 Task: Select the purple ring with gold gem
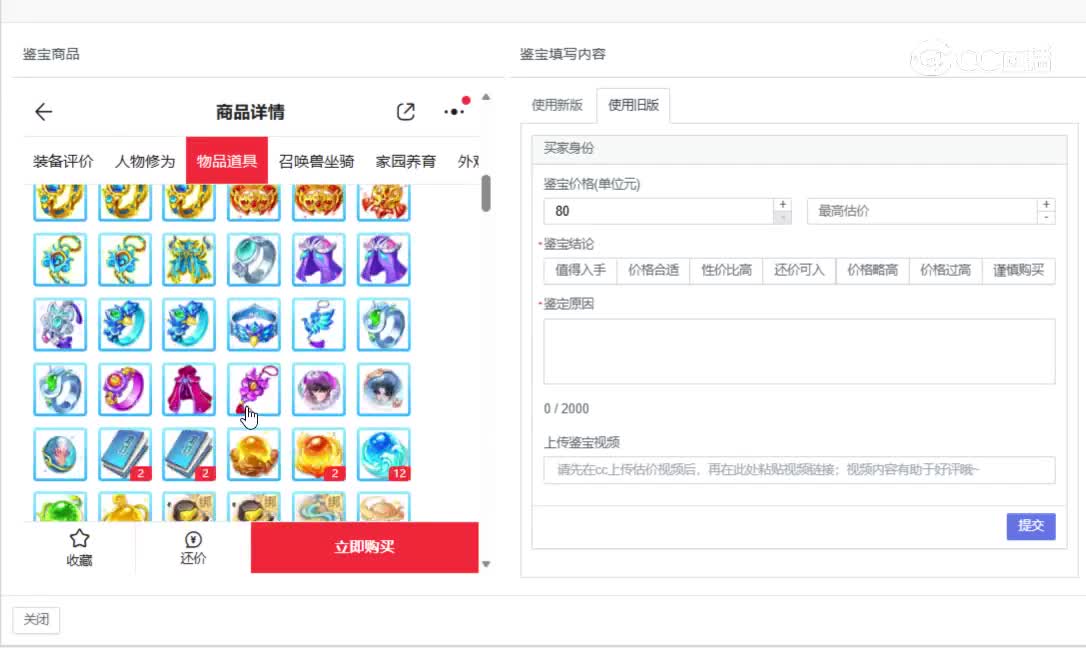point(125,389)
